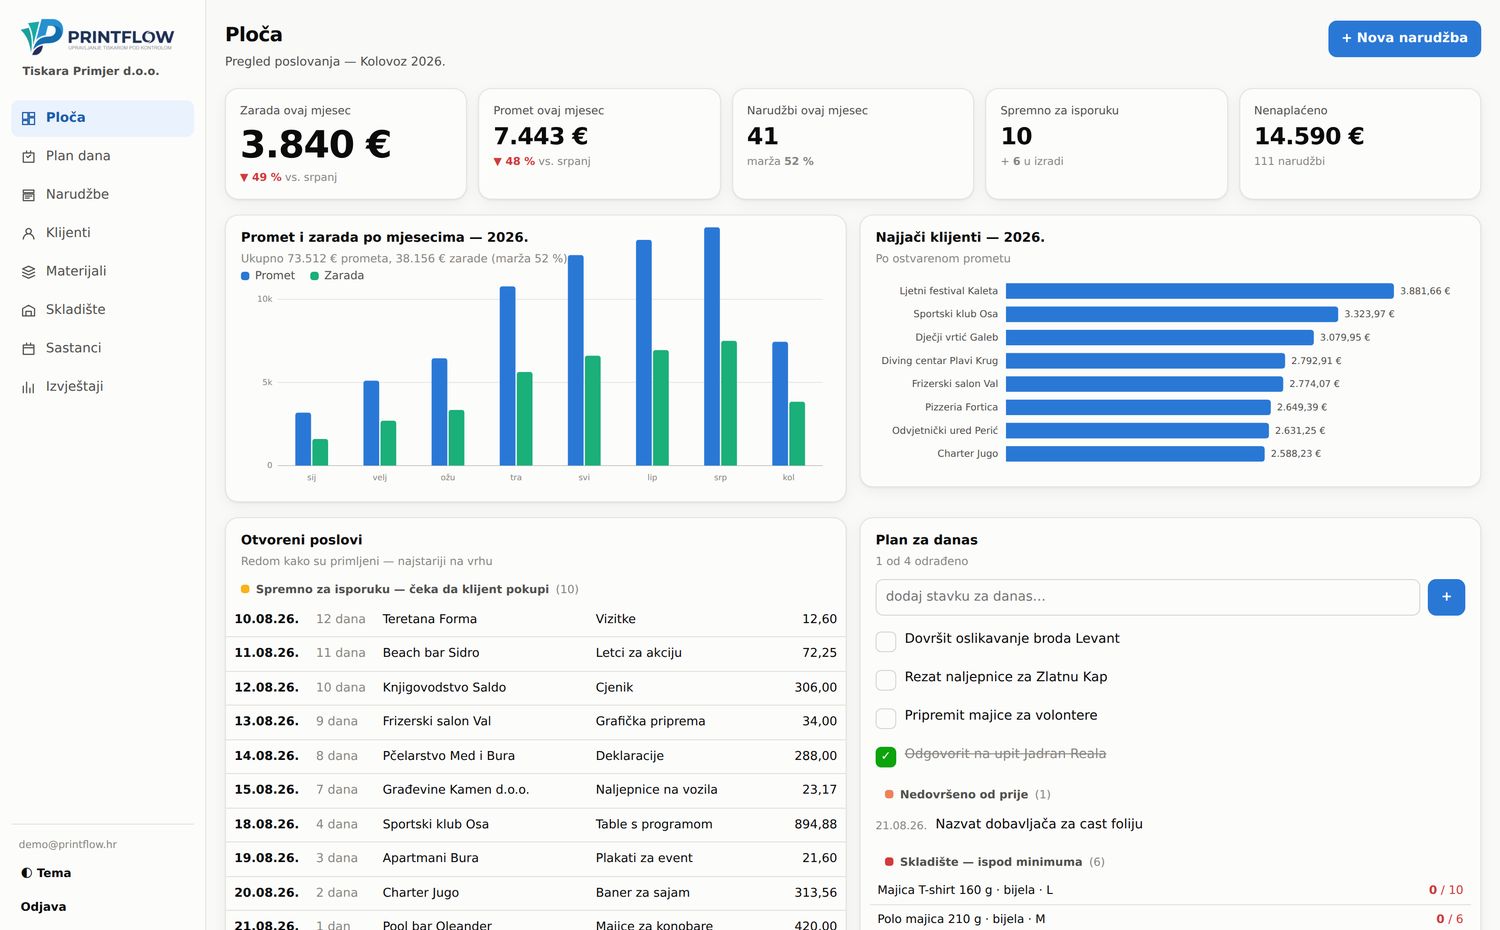Click the Zarada ovaj mjesec card

(346, 144)
